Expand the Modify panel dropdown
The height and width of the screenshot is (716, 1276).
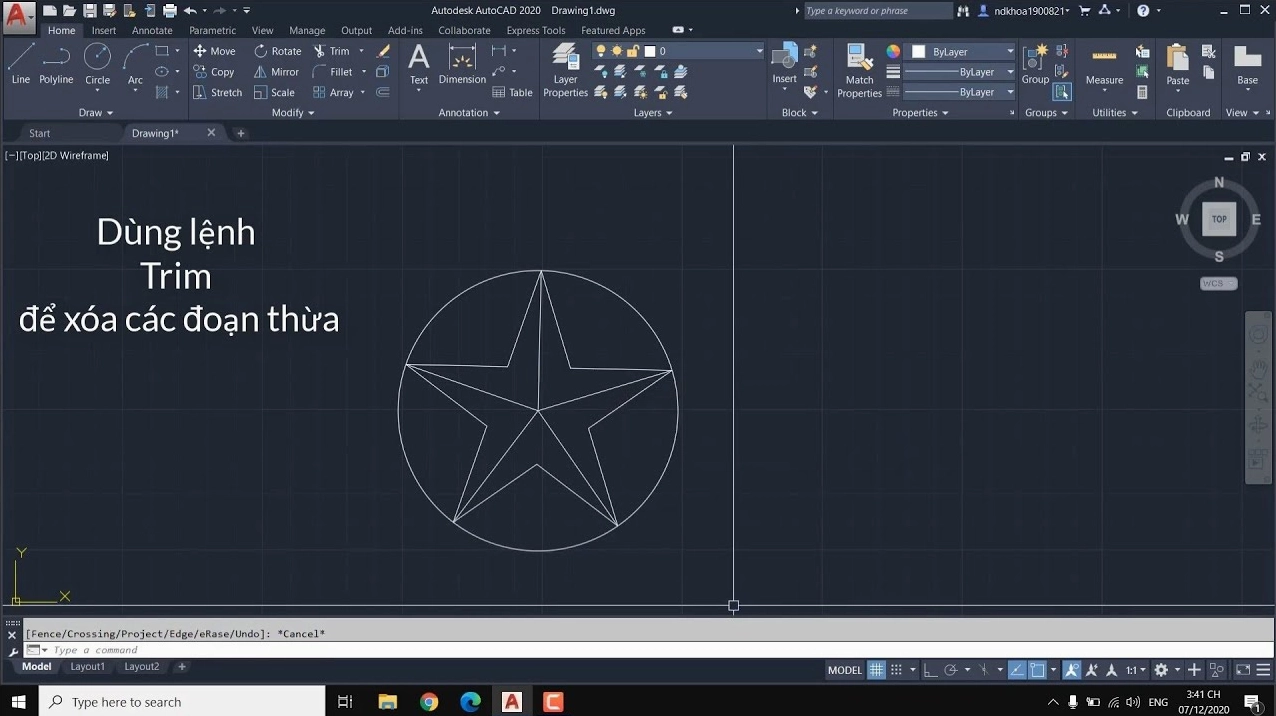coord(293,113)
